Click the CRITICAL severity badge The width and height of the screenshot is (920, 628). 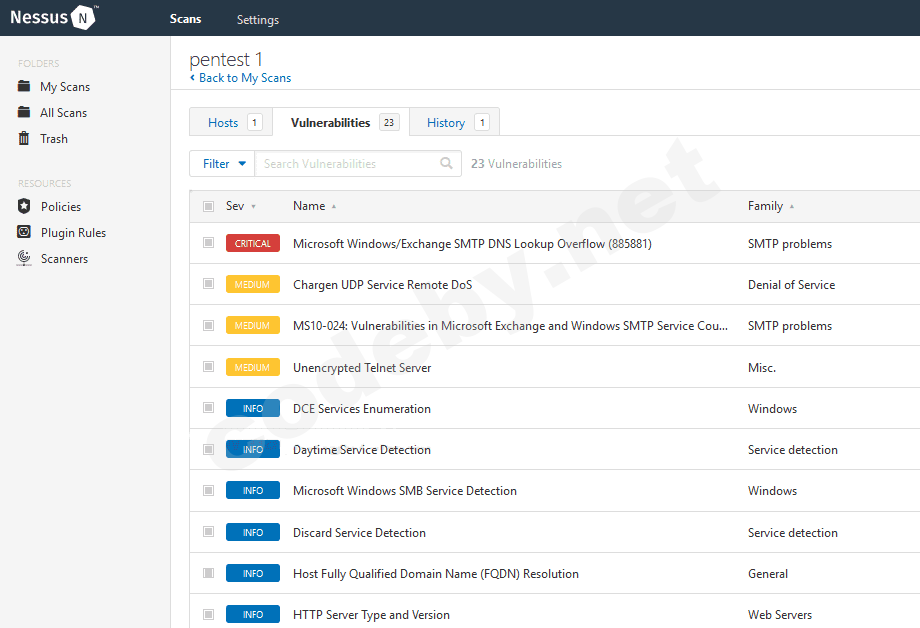click(x=253, y=243)
